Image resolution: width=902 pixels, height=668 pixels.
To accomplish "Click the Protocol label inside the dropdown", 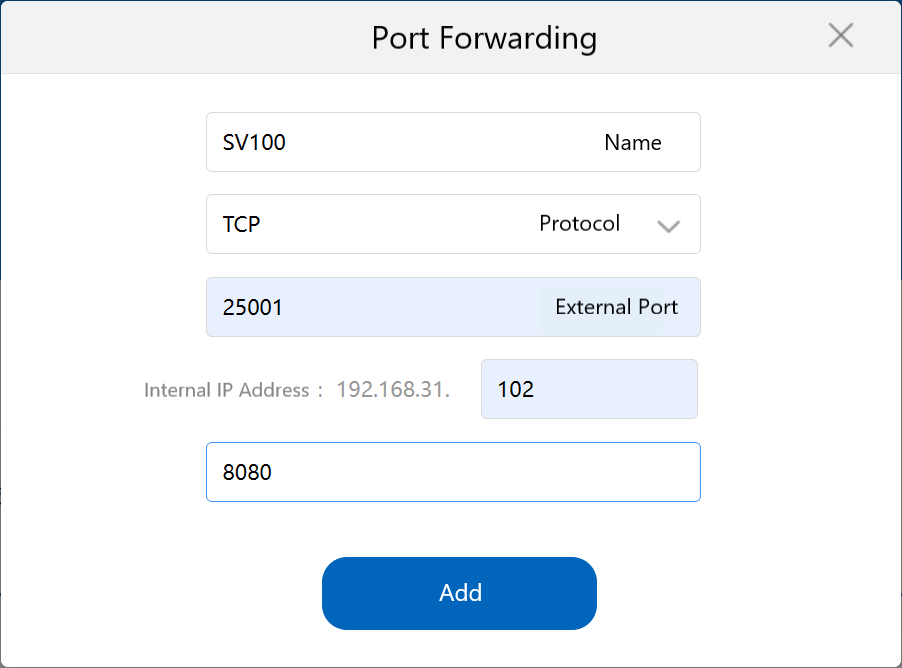I will click(579, 224).
